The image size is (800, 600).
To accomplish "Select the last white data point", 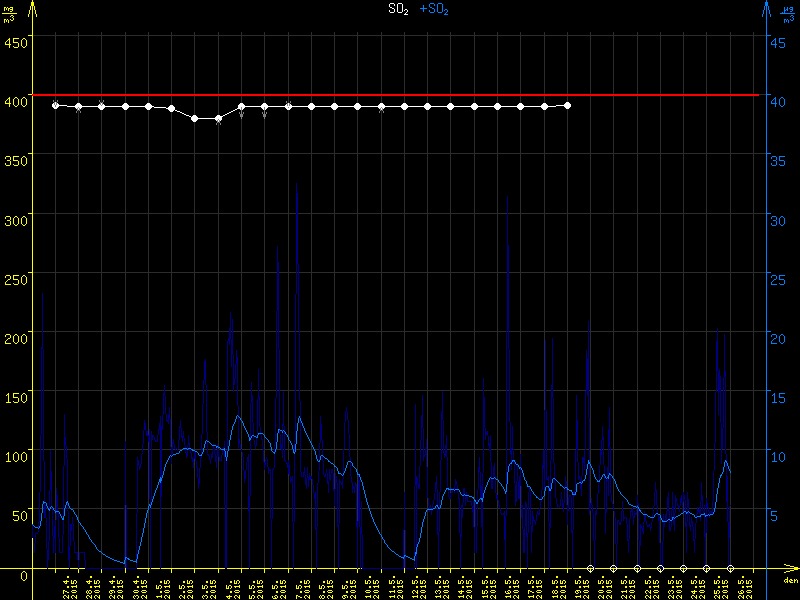I will (568, 105).
